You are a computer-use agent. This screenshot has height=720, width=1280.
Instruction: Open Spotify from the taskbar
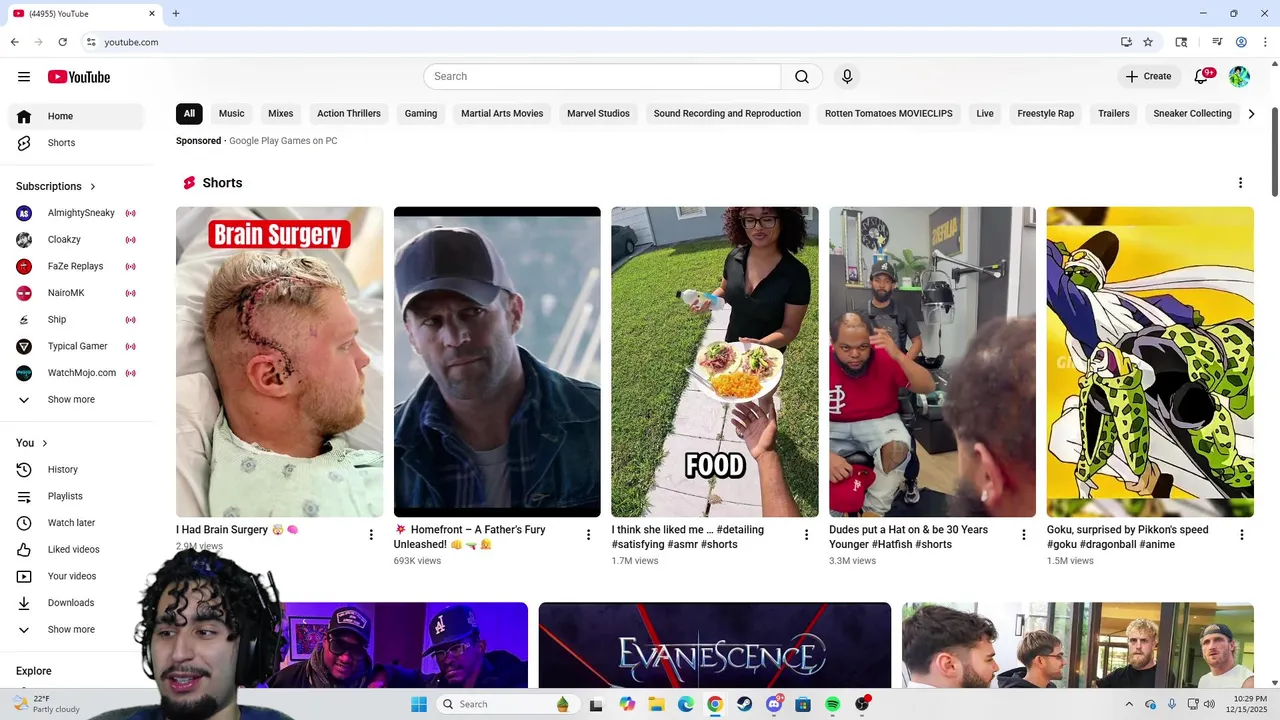(x=832, y=704)
